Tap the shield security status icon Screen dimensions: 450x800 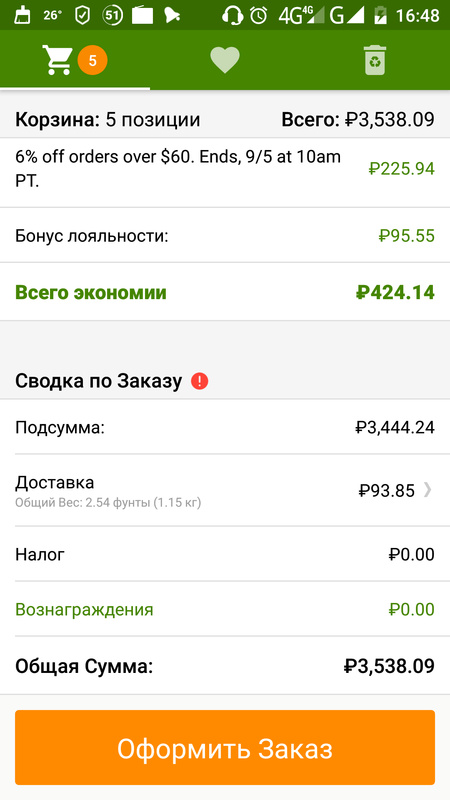[82, 15]
